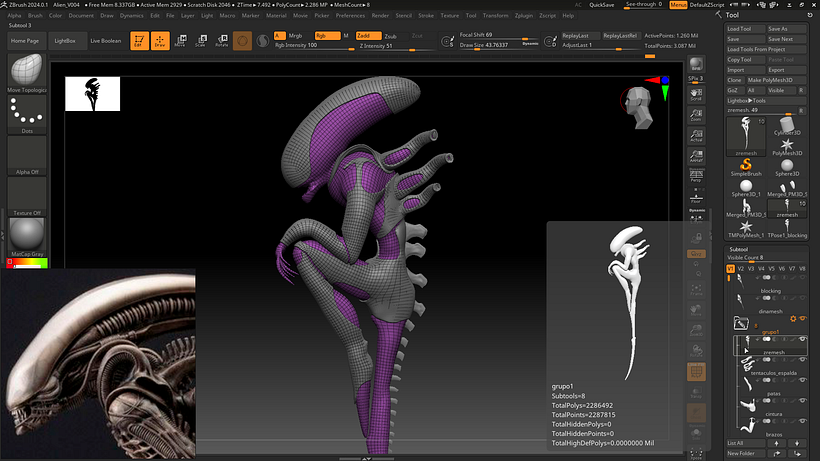
Task: Open the Zplugin menu
Action: coord(523,16)
